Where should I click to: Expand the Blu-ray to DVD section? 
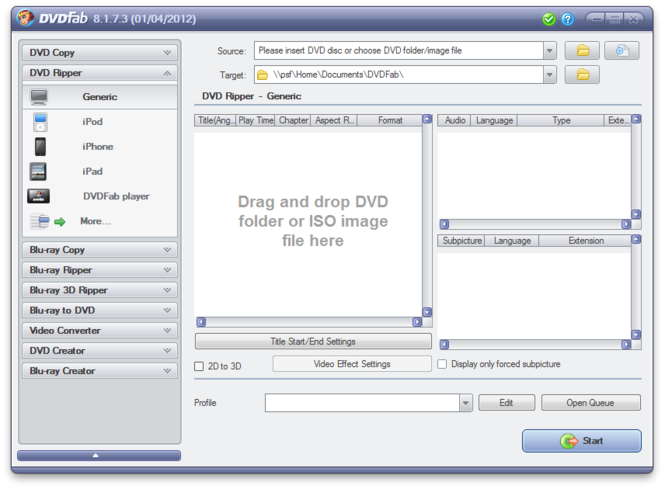100,310
